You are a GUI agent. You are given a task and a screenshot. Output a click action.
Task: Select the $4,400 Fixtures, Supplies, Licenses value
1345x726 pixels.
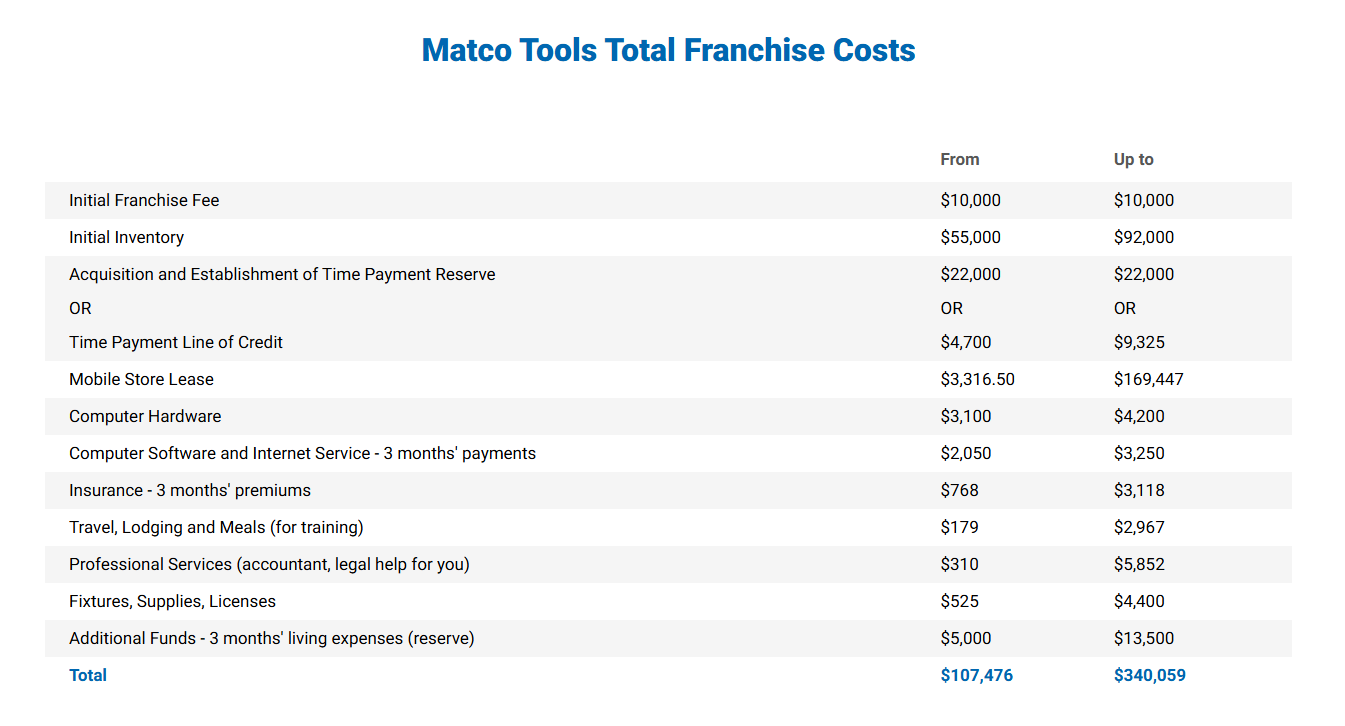point(1139,601)
